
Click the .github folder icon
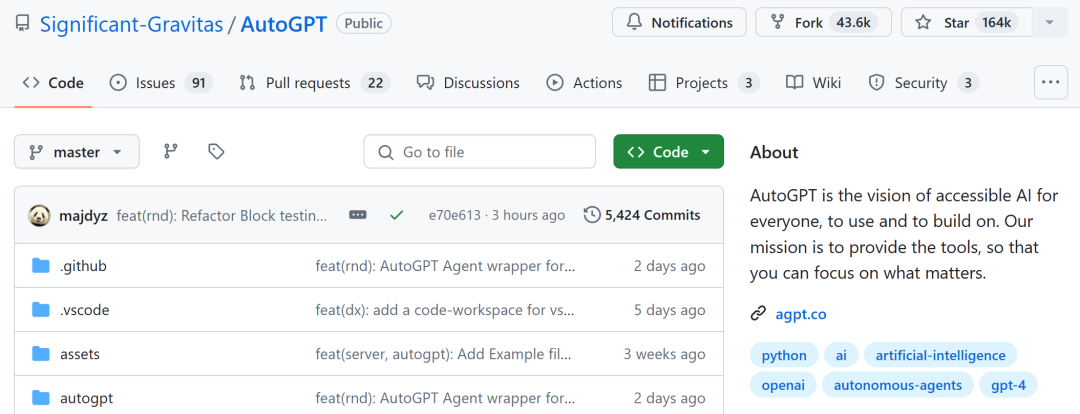[41, 266]
